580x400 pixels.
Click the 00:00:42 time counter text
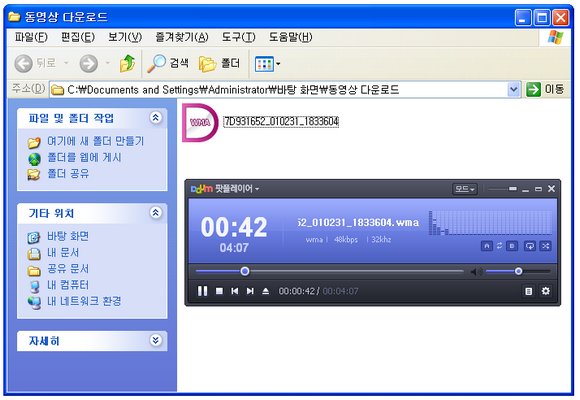297,291
